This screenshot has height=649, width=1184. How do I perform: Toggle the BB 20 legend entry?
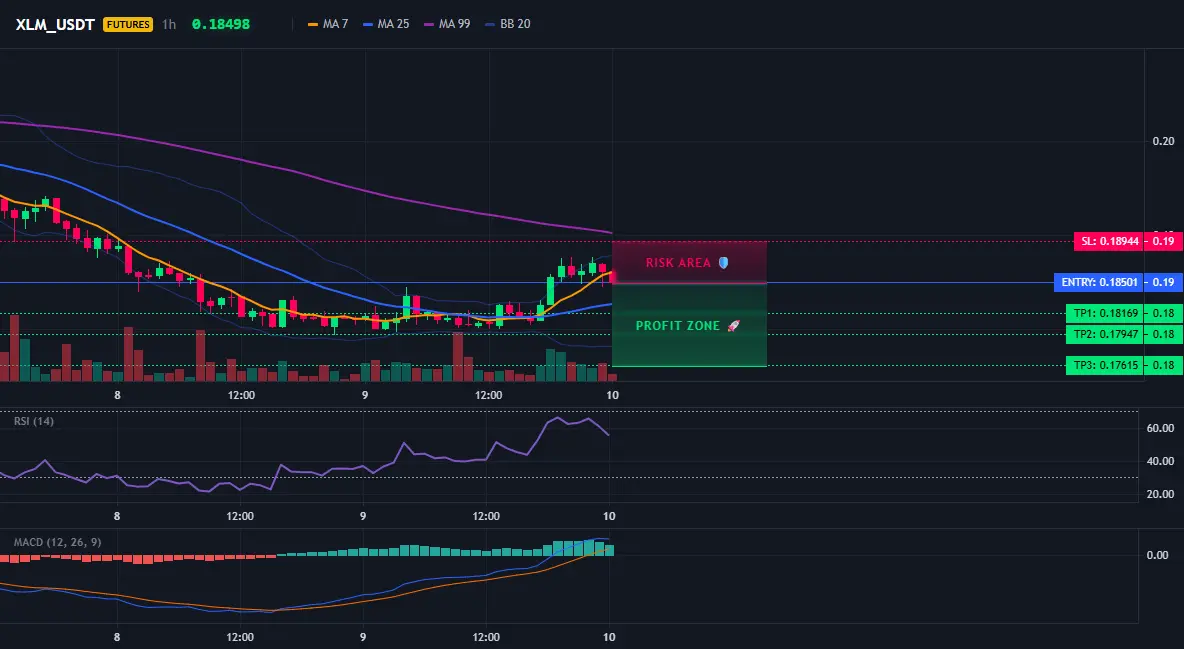click(507, 24)
